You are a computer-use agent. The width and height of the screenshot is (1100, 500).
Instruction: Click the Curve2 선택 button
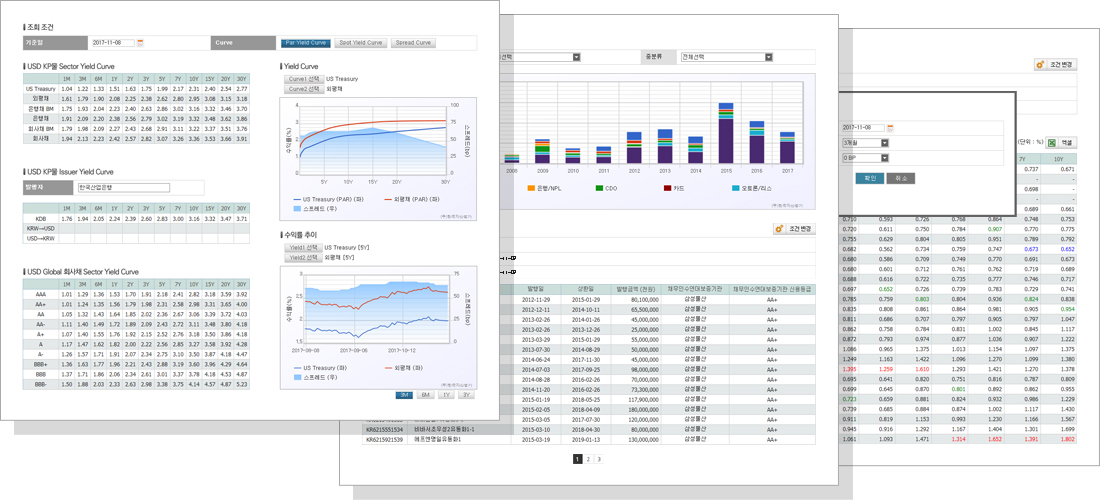(303, 89)
